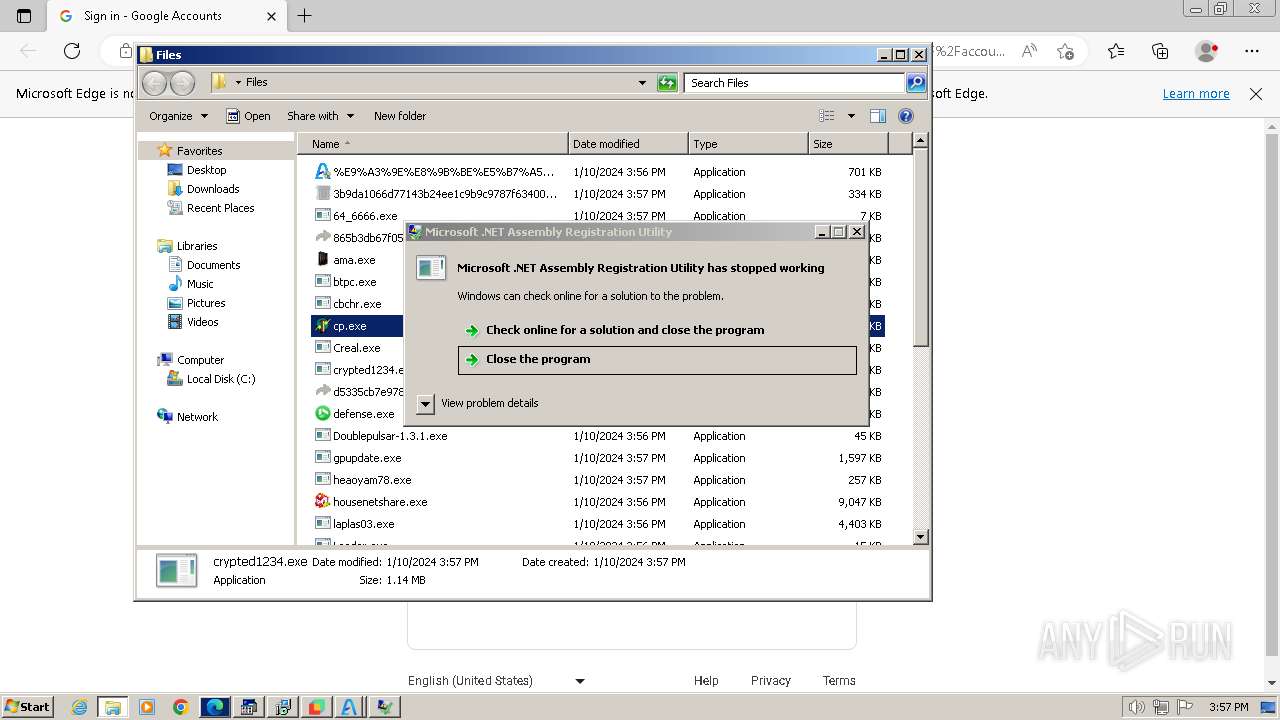Viewport: 1280px width, 720px height.
Task: Dismiss the Edge notification bar
Action: 1256,94
